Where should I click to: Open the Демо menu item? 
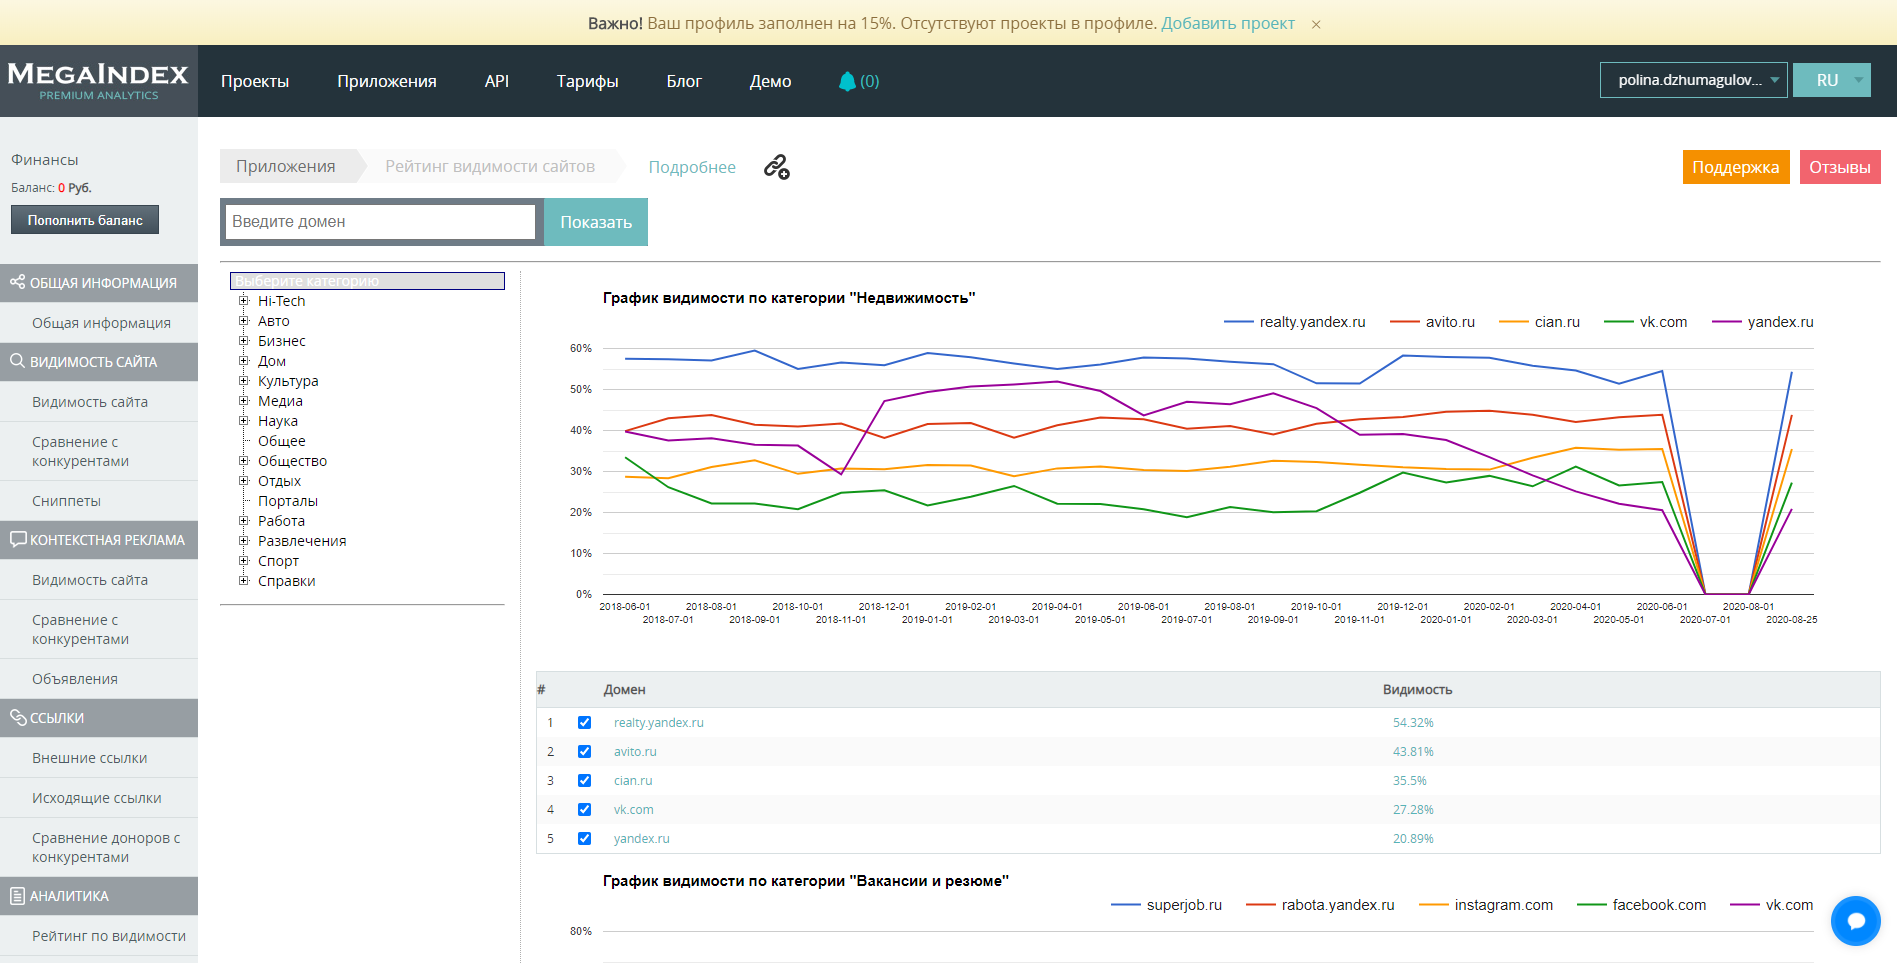pyautogui.click(x=771, y=81)
